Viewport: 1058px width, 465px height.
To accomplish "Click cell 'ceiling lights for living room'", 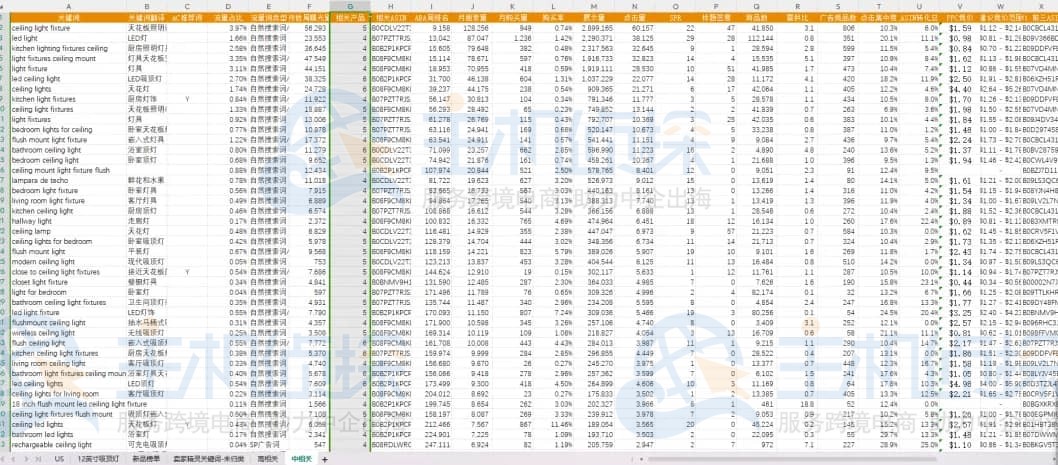I will 67,393.
